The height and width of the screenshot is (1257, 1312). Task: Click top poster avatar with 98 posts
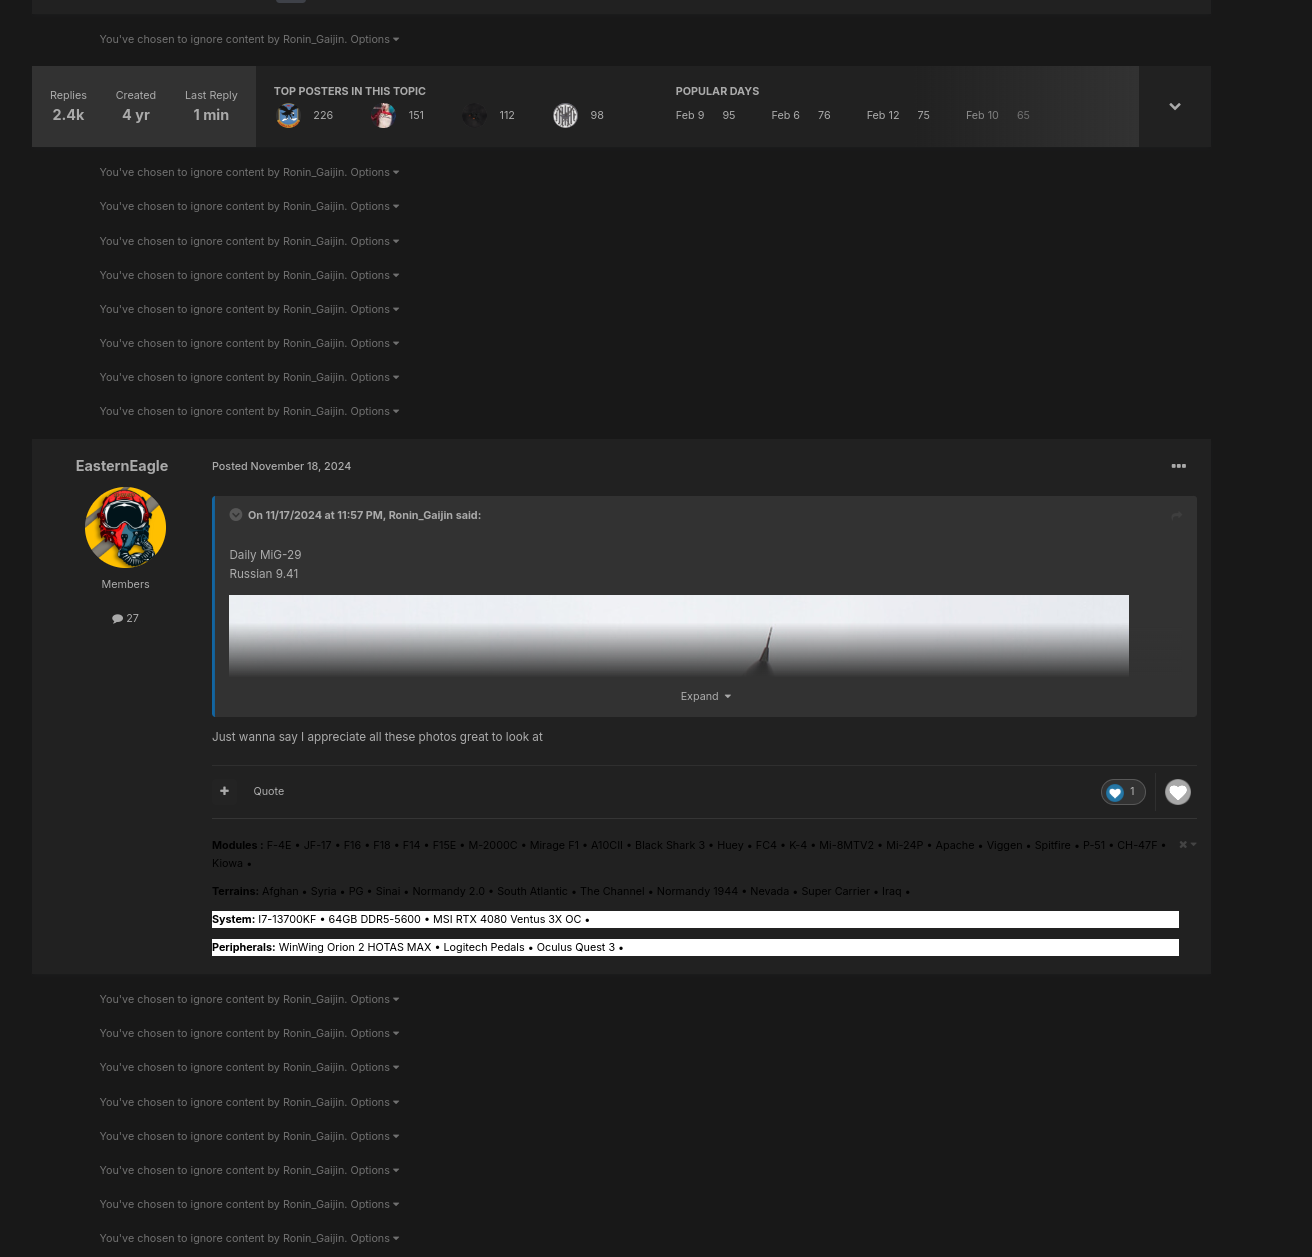tap(565, 116)
